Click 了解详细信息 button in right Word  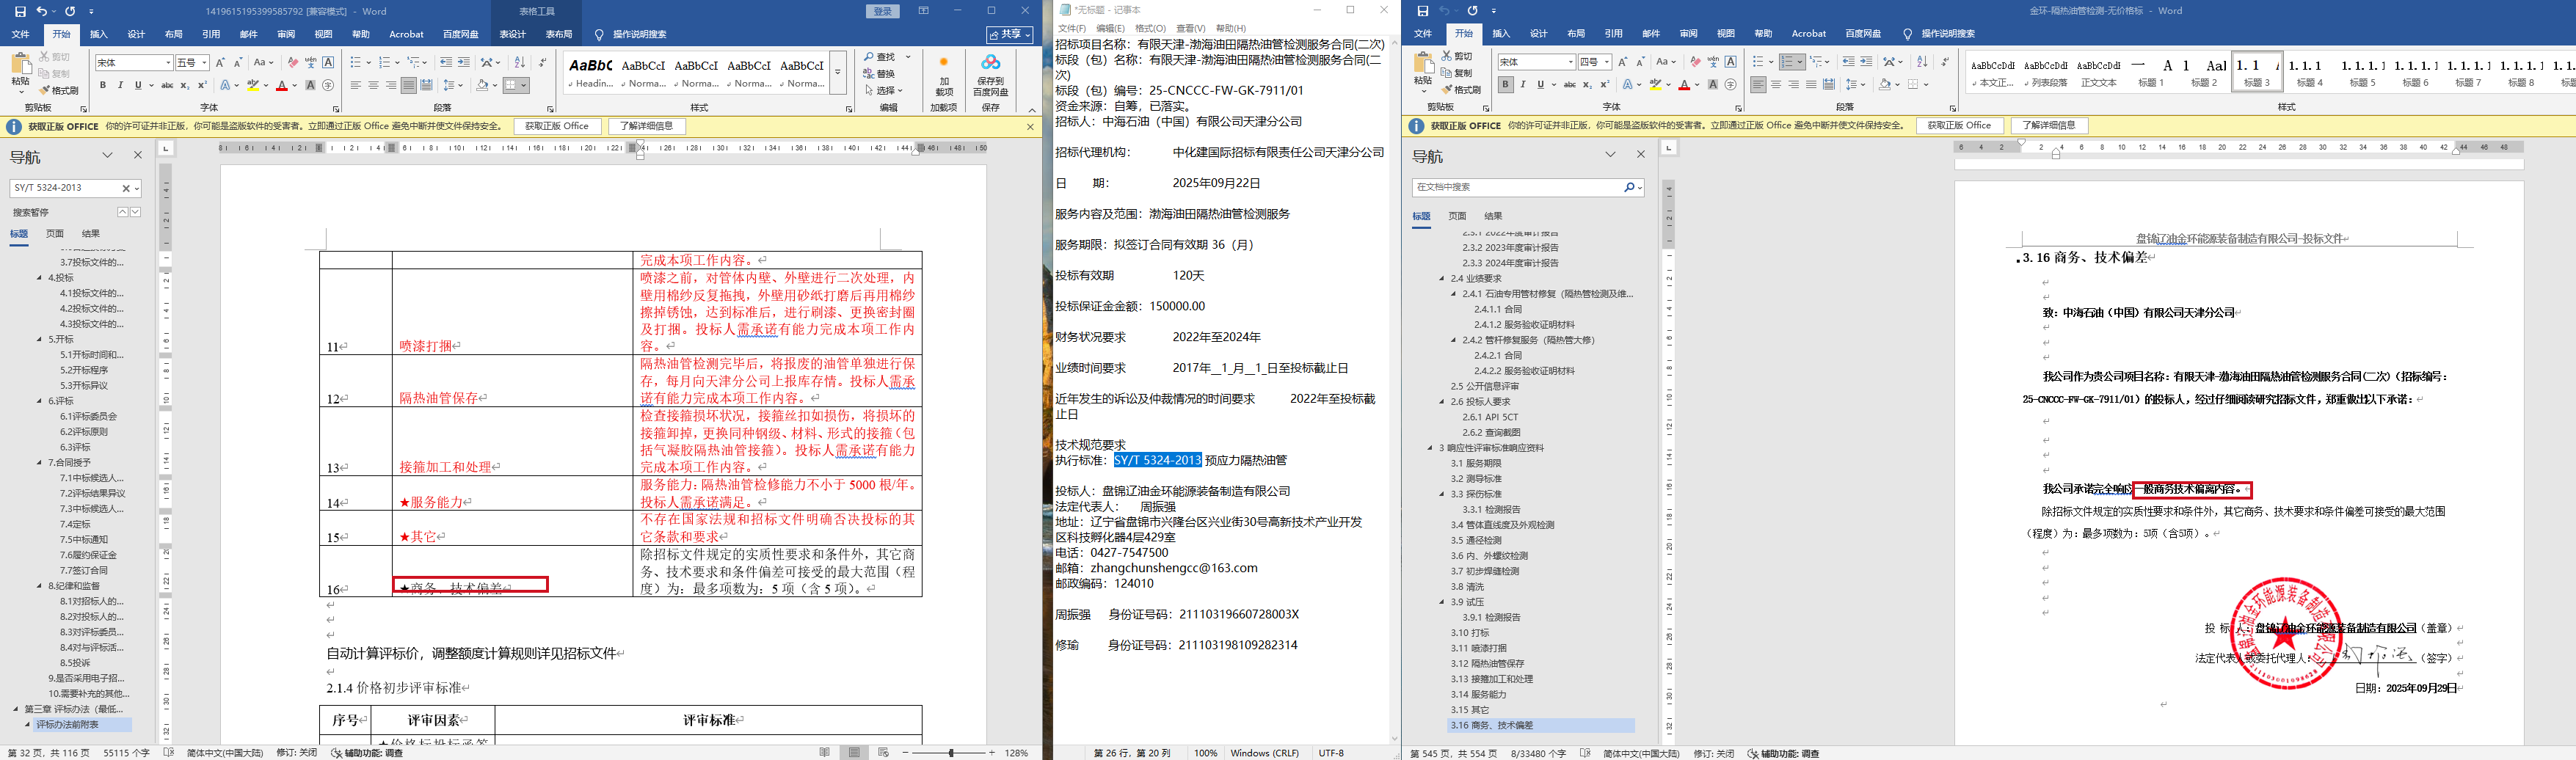click(2049, 126)
